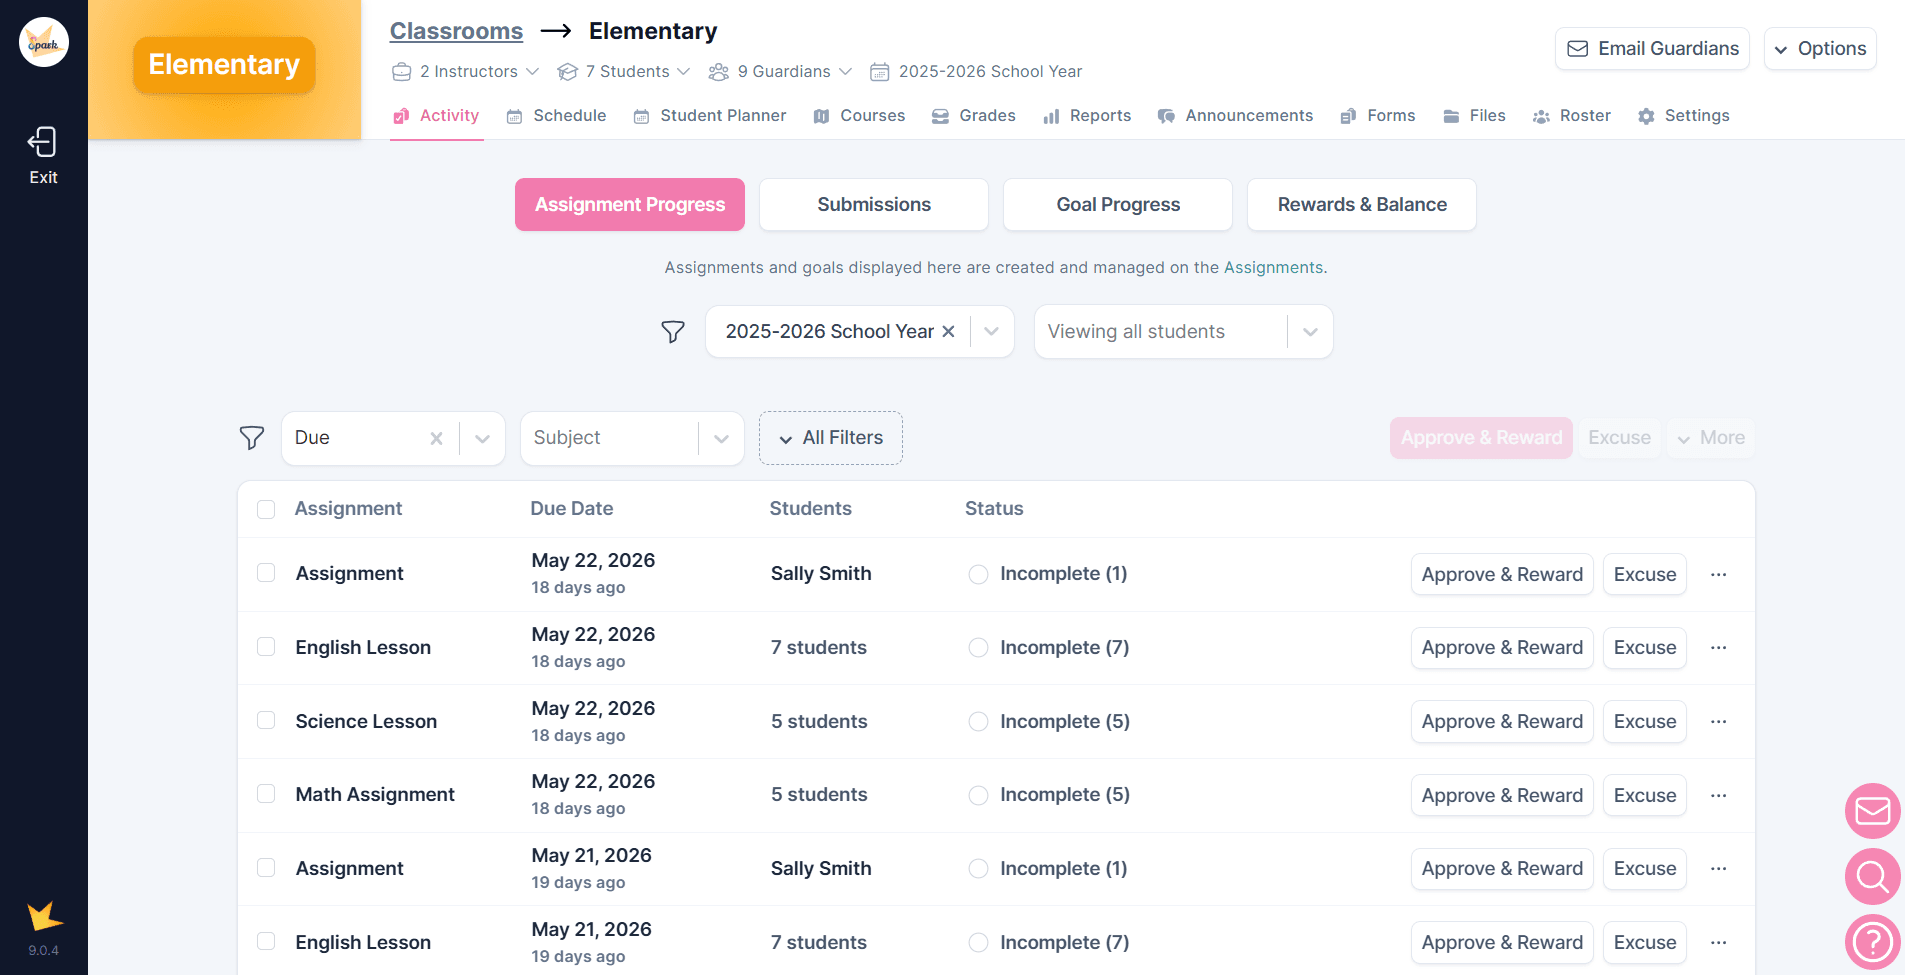This screenshot has height=975, width=1905.
Task: Switch to the Courses tab
Action: [x=859, y=116]
